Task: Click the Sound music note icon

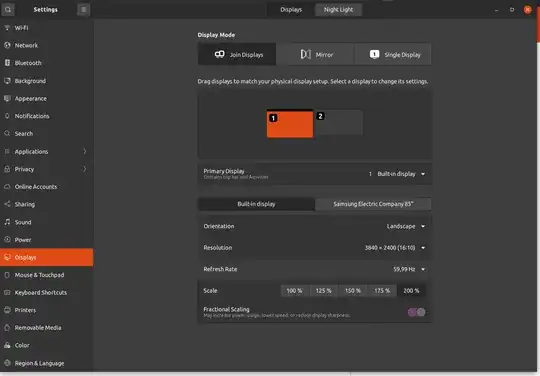Action: [7, 222]
